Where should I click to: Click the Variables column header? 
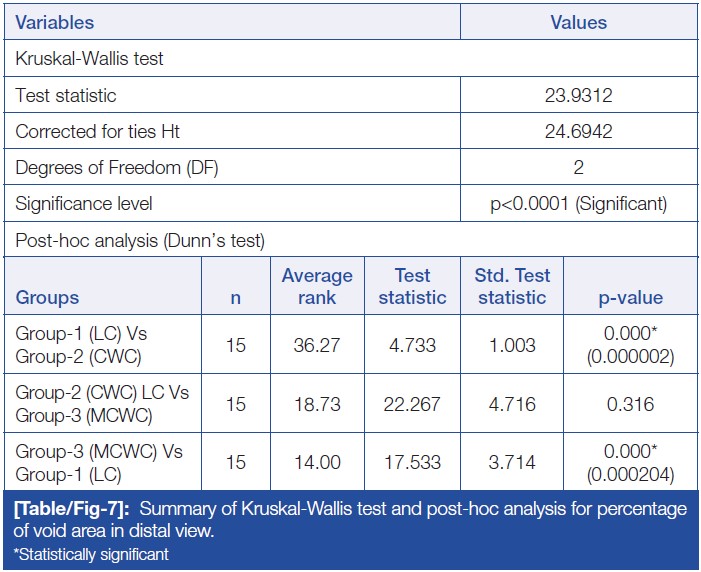coord(55,22)
